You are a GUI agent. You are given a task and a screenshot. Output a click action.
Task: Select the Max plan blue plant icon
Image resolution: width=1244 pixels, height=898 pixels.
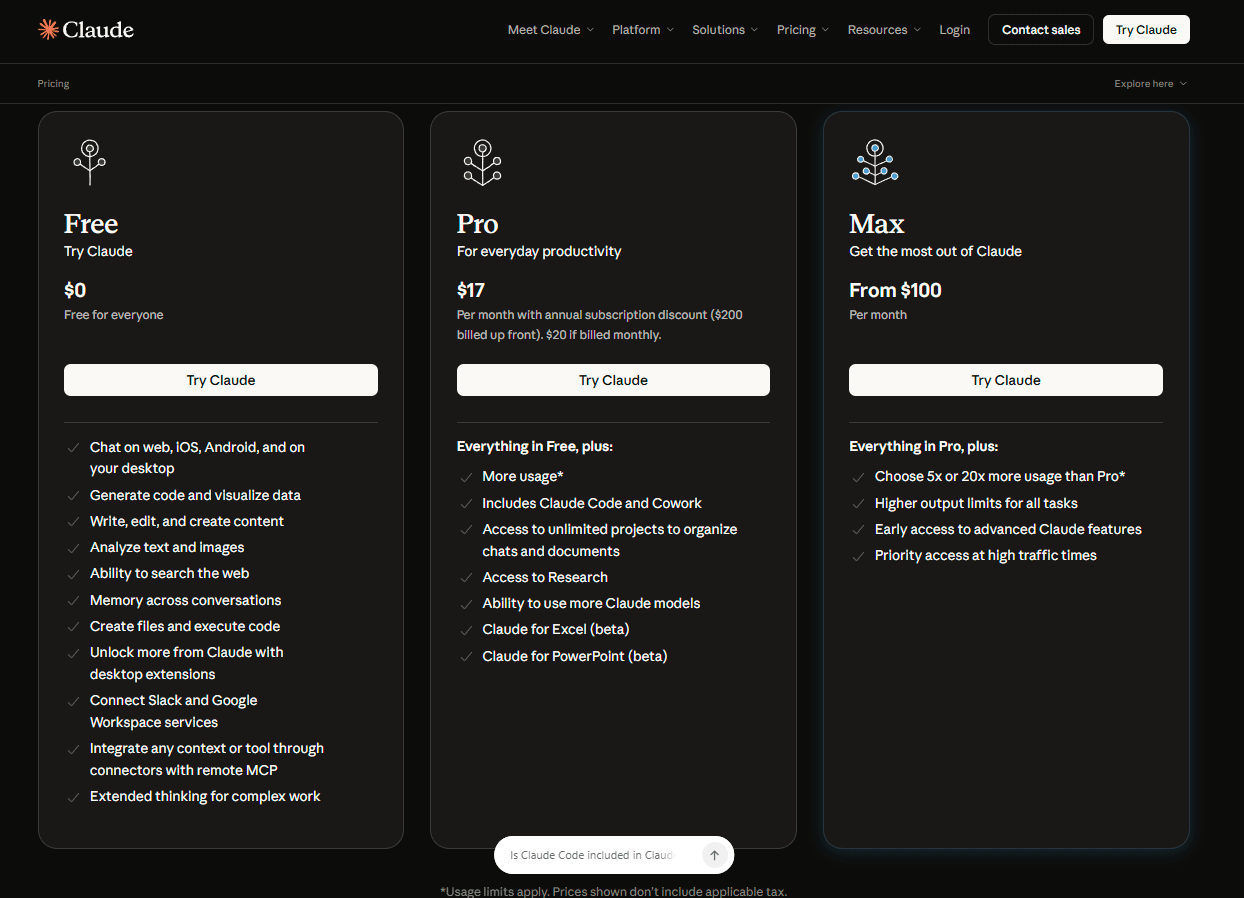(x=875, y=160)
